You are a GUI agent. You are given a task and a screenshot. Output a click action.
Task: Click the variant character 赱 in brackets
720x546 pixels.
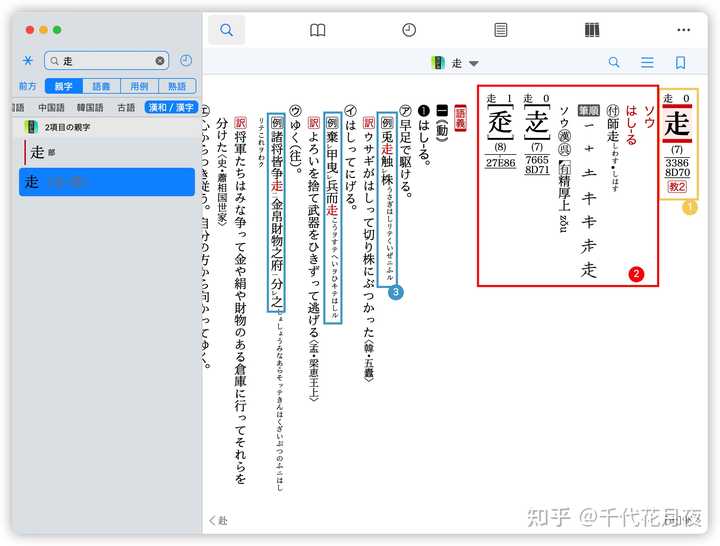(537, 123)
